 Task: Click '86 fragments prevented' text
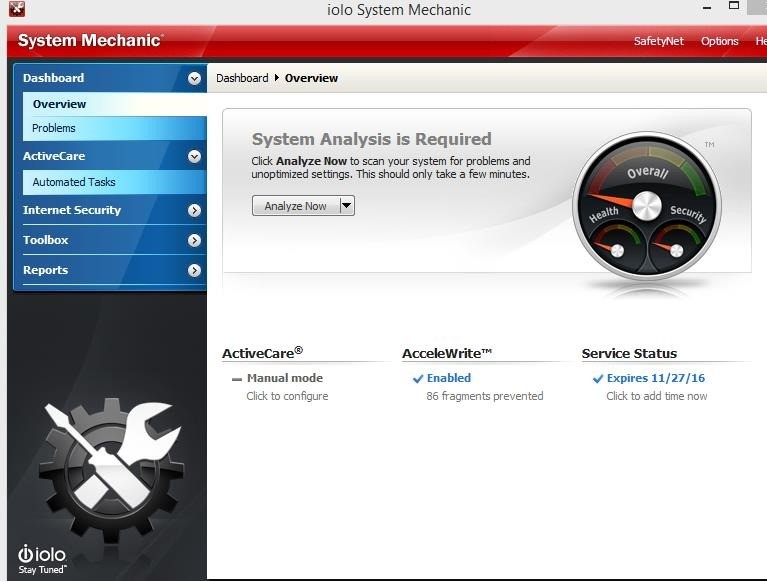click(485, 396)
